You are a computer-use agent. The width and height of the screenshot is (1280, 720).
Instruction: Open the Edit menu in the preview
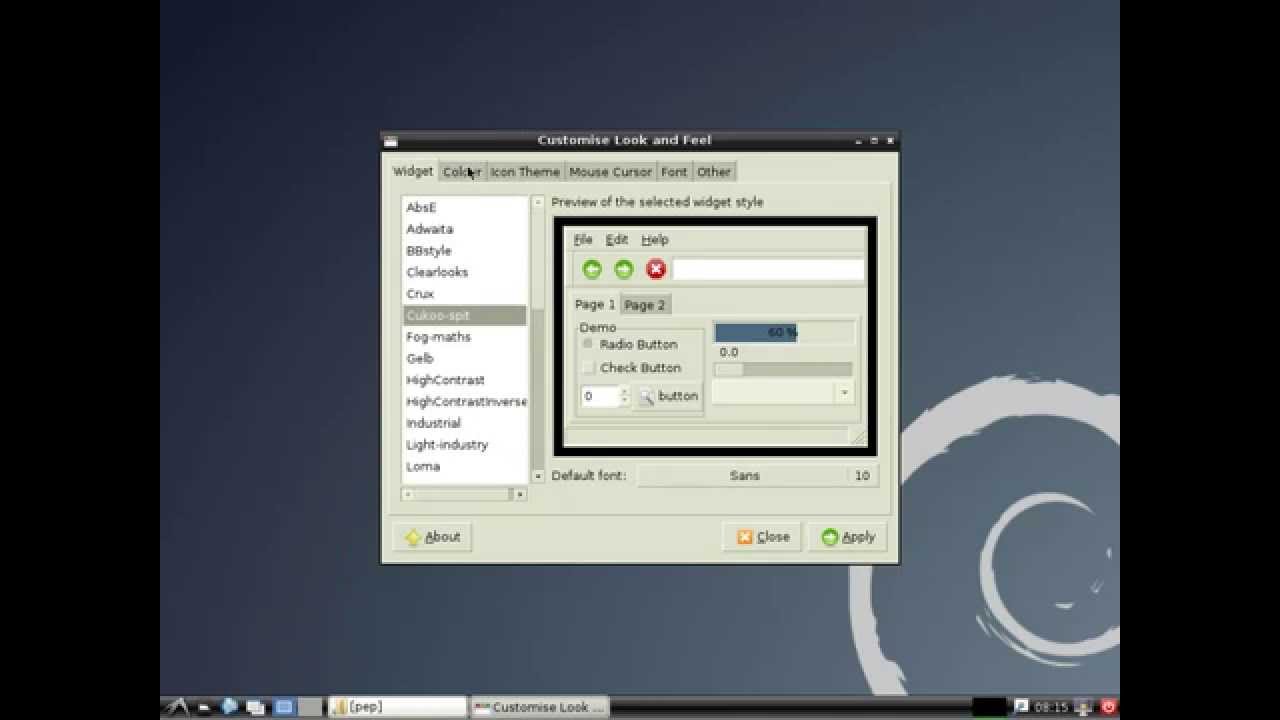tap(617, 240)
